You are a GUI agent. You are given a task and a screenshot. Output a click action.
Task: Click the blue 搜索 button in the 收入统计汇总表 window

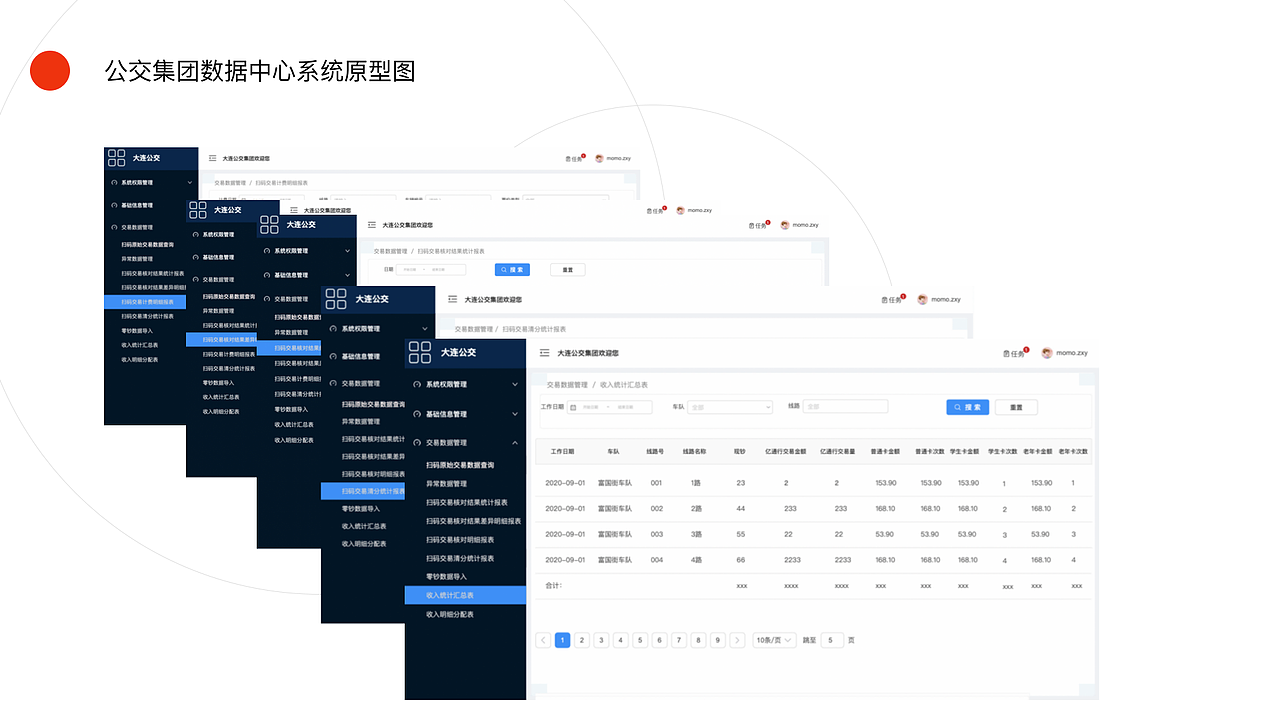point(968,407)
